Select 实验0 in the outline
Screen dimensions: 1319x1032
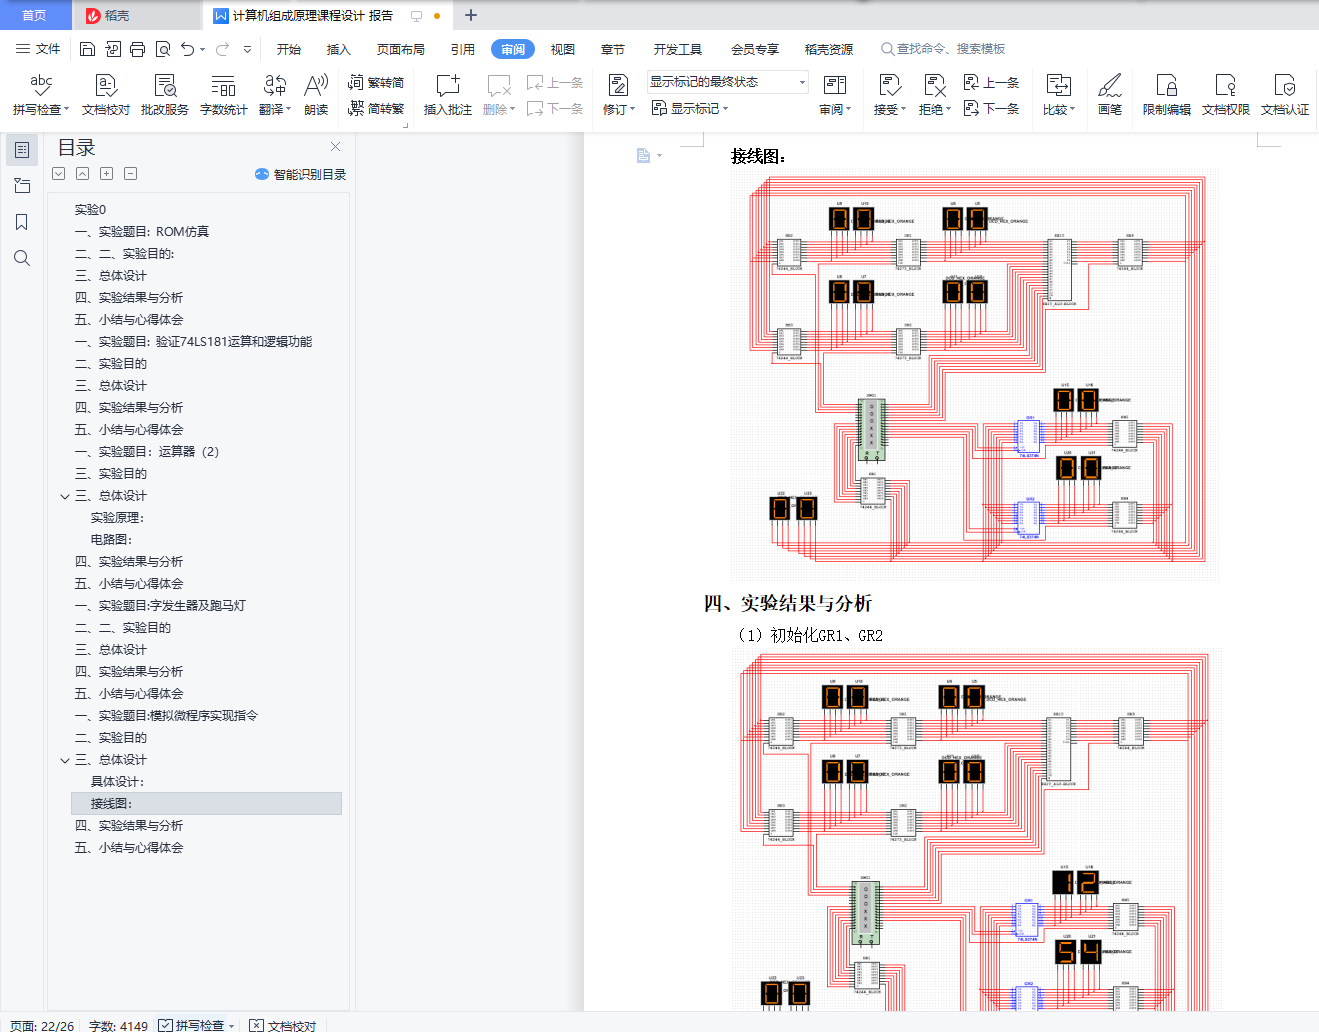pos(90,210)
